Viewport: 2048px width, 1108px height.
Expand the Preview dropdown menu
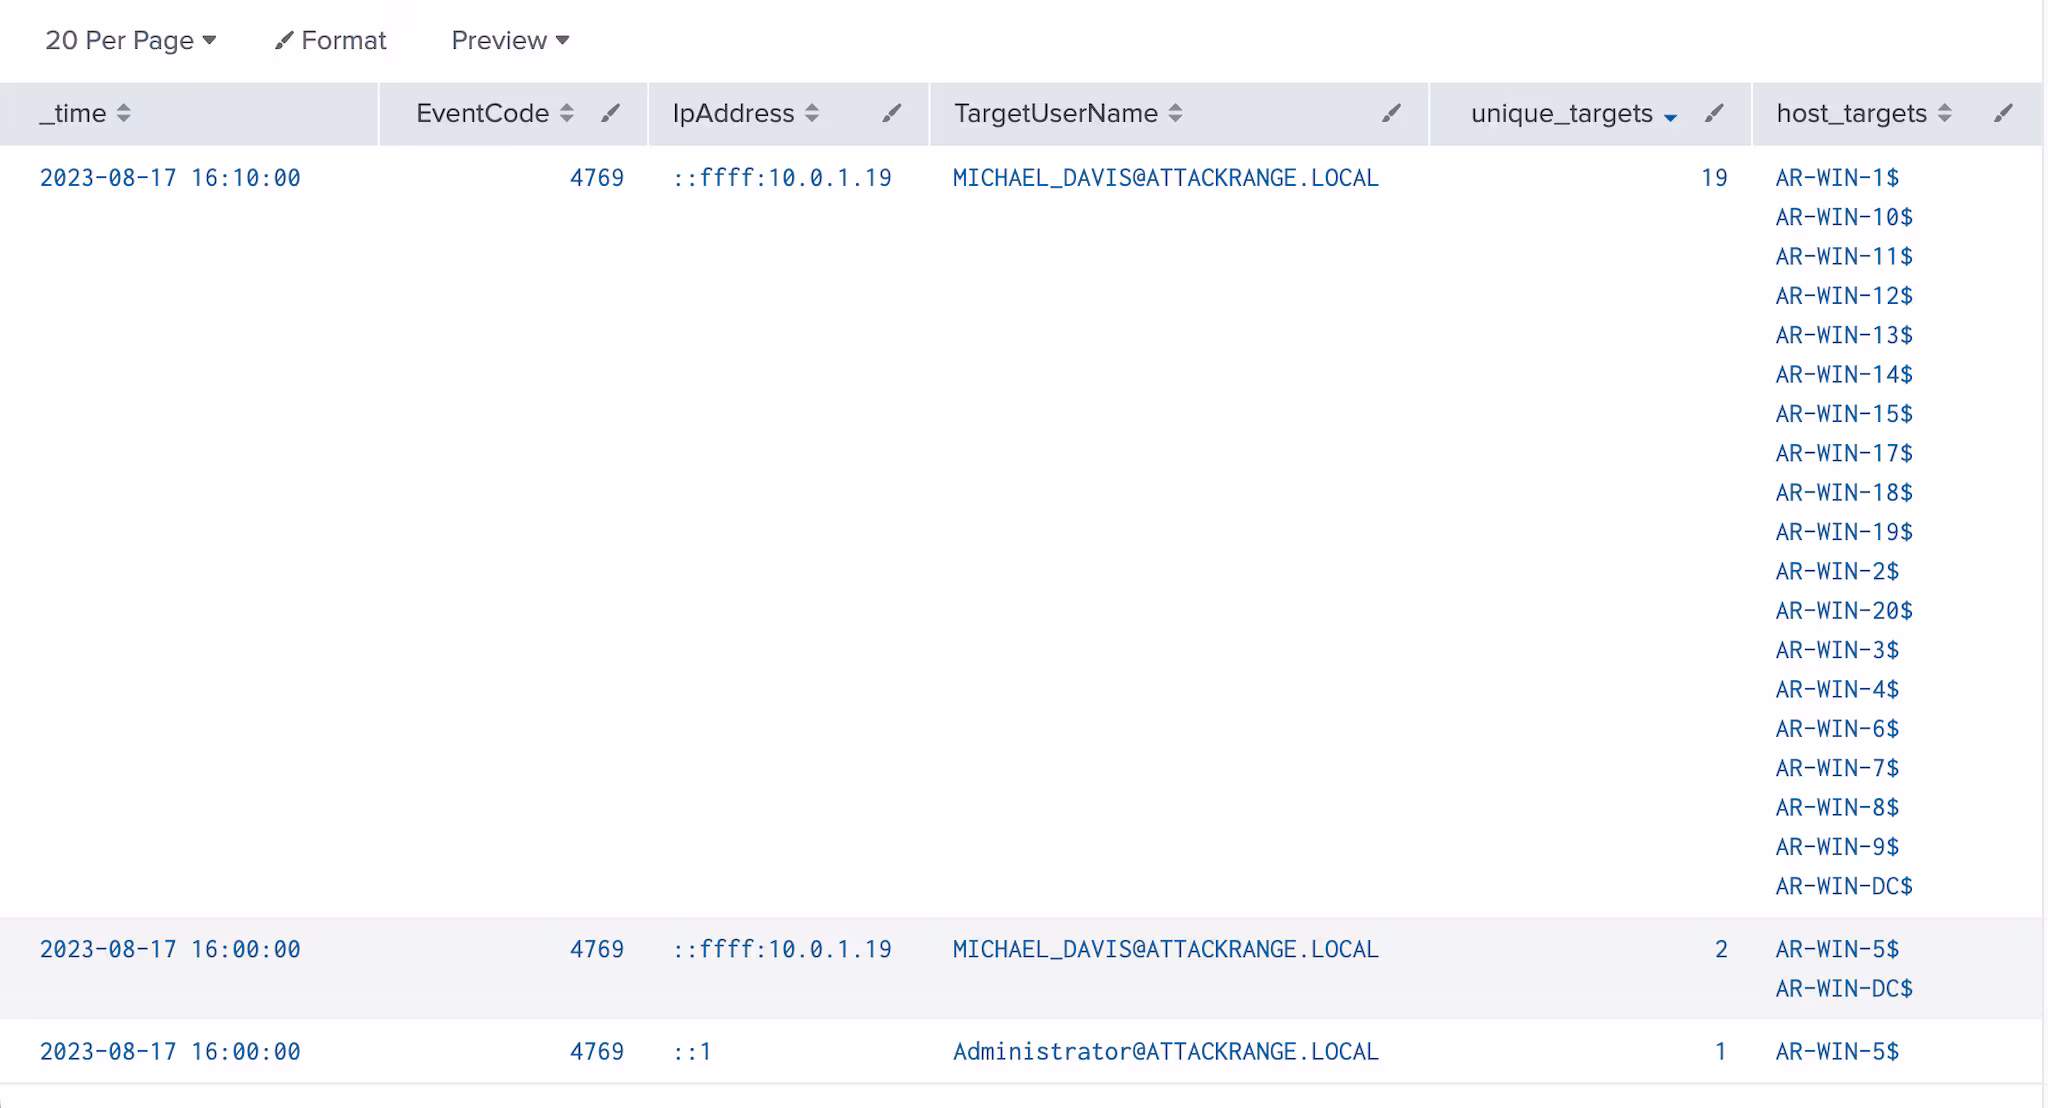(x=510, y=40)
